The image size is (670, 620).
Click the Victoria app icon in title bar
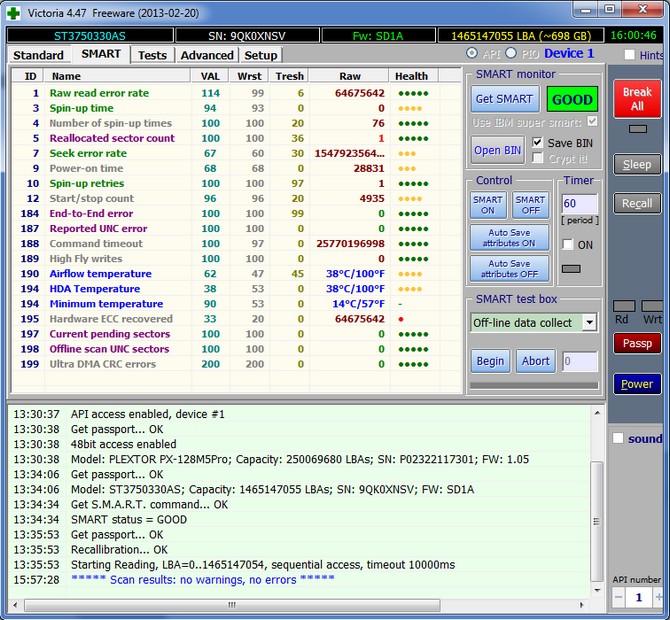pos(13,11)
